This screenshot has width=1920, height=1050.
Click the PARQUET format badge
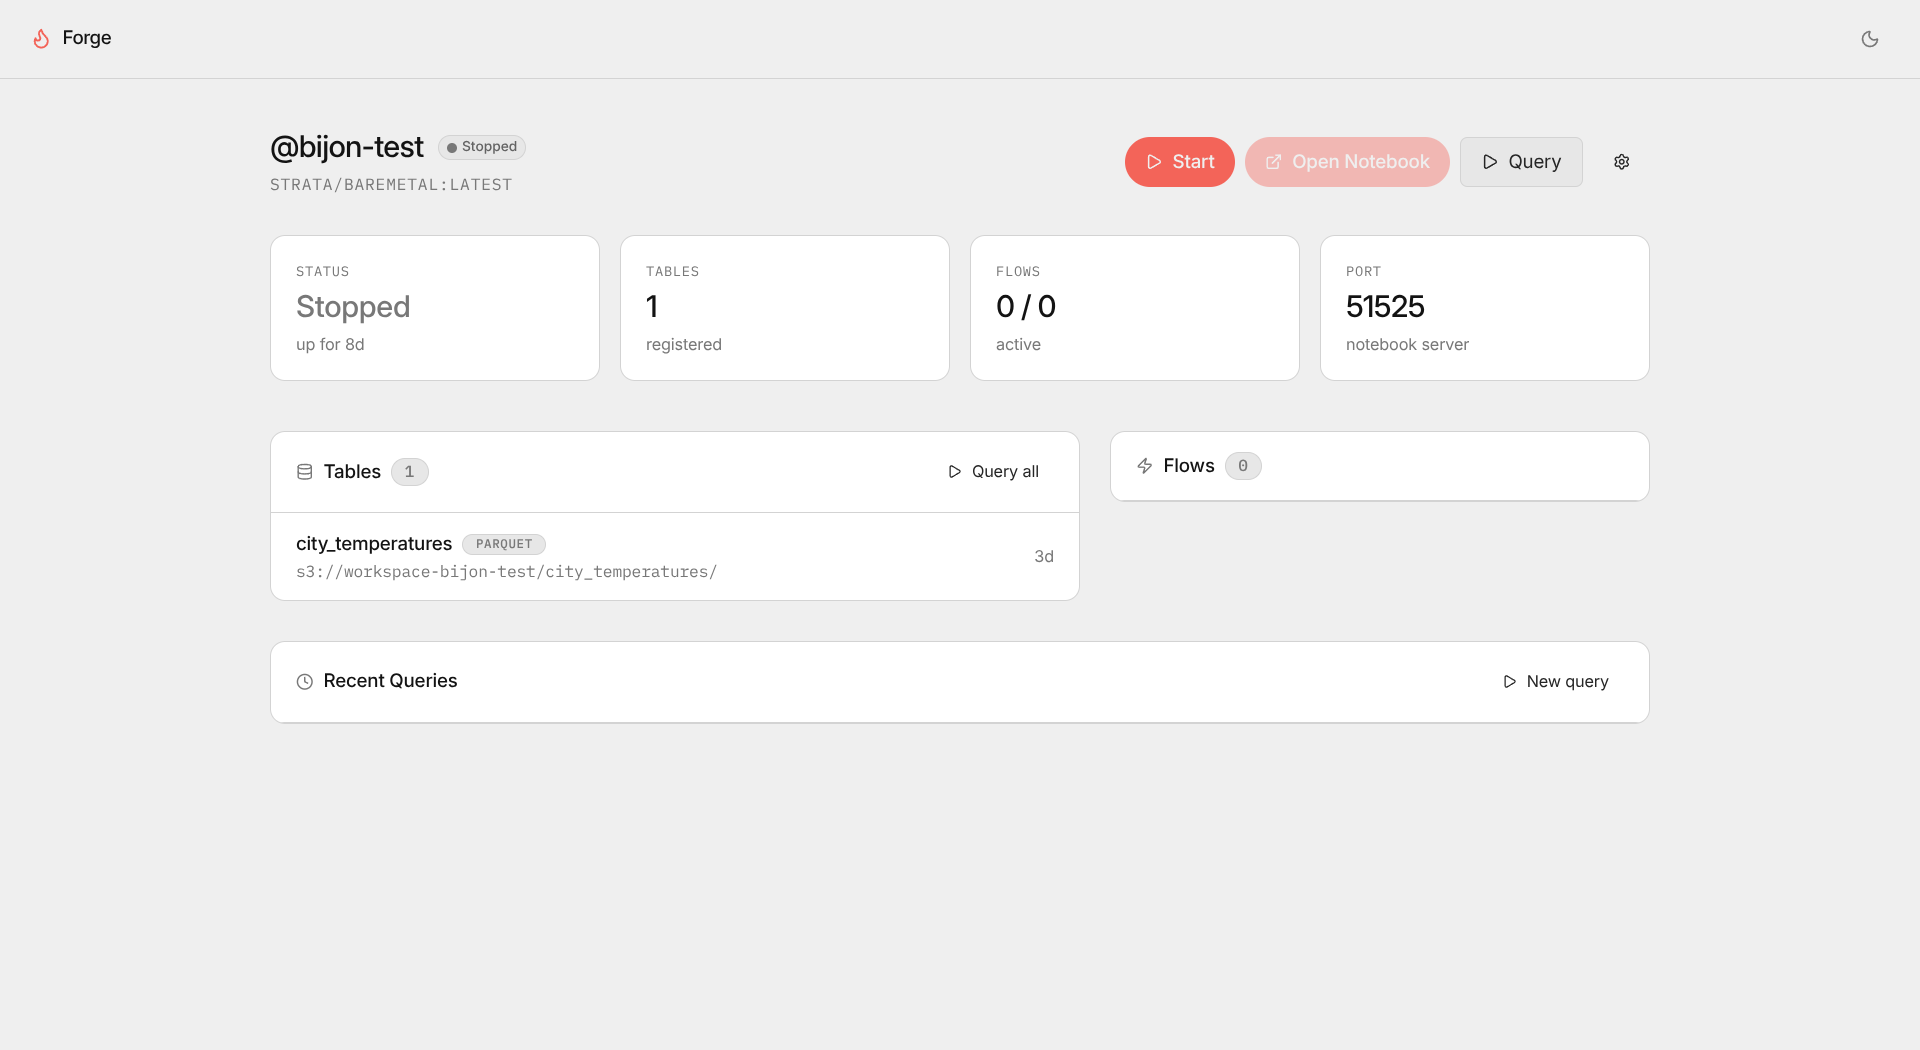coord(504,545)
